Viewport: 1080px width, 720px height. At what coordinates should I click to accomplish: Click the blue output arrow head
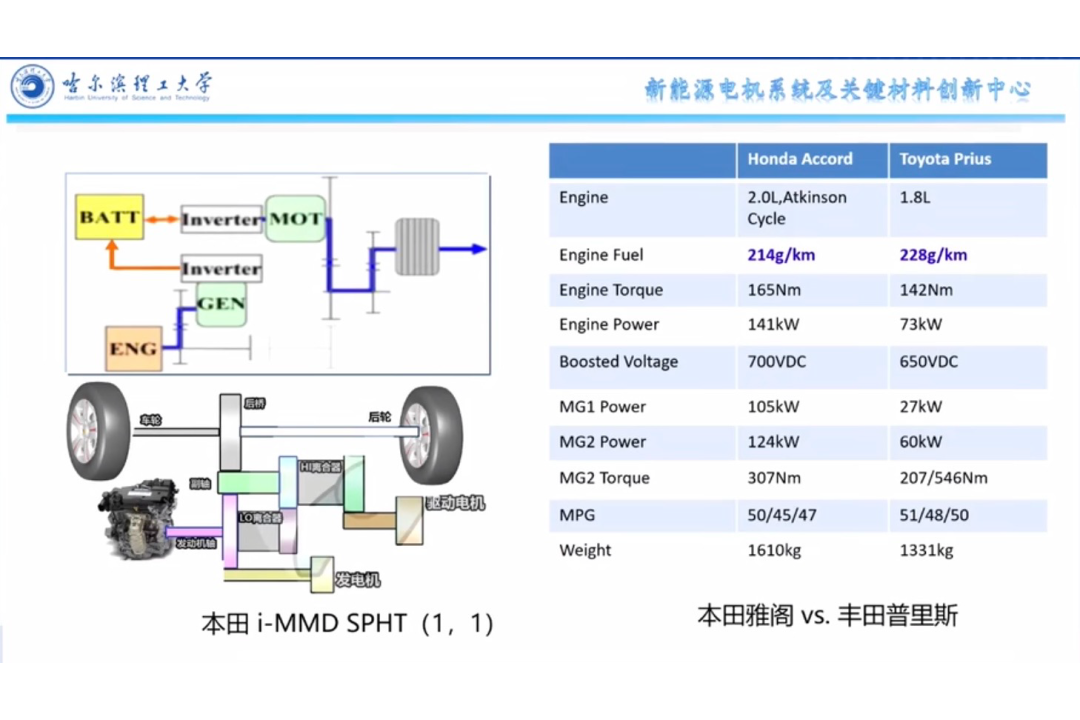479,249
